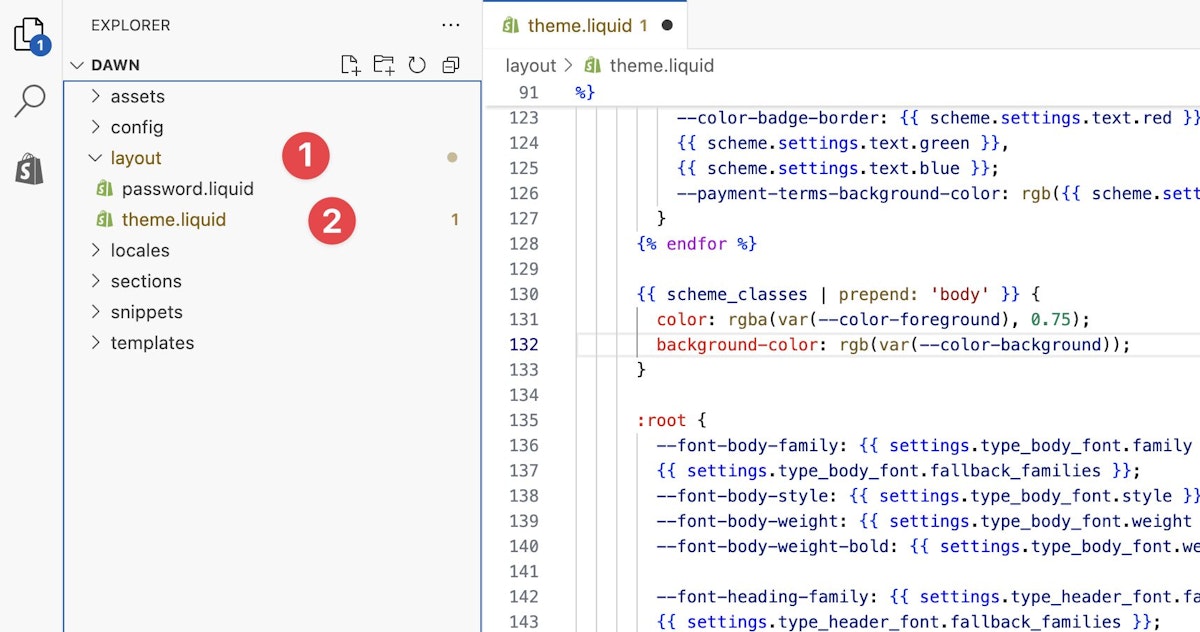This screenshot has height=632, width=1200.
Task: Click the unsaved dot on theme.liquid tab
Action: (x=667, y=25)
